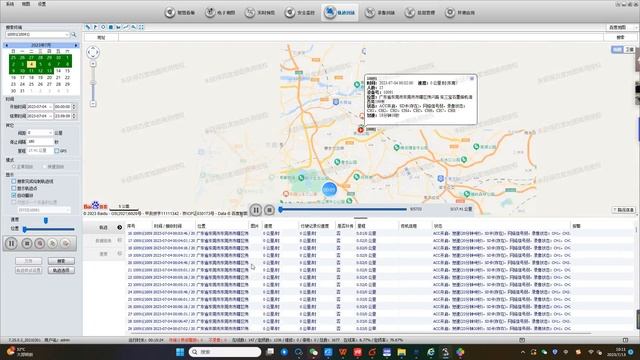This screenshot has height=360, width=640.
Task: Click the taskbar search box
Action: point(225,352)
